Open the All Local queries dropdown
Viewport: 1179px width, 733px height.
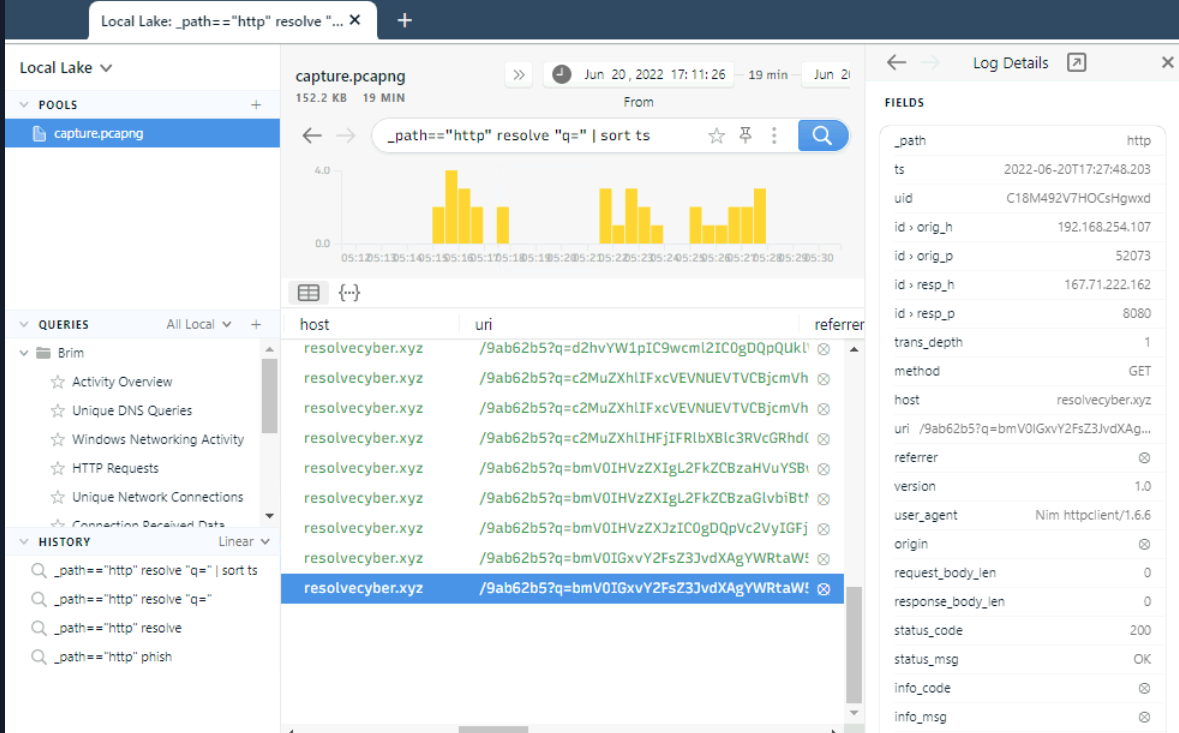pyautogui.click(x=199, y=325)
